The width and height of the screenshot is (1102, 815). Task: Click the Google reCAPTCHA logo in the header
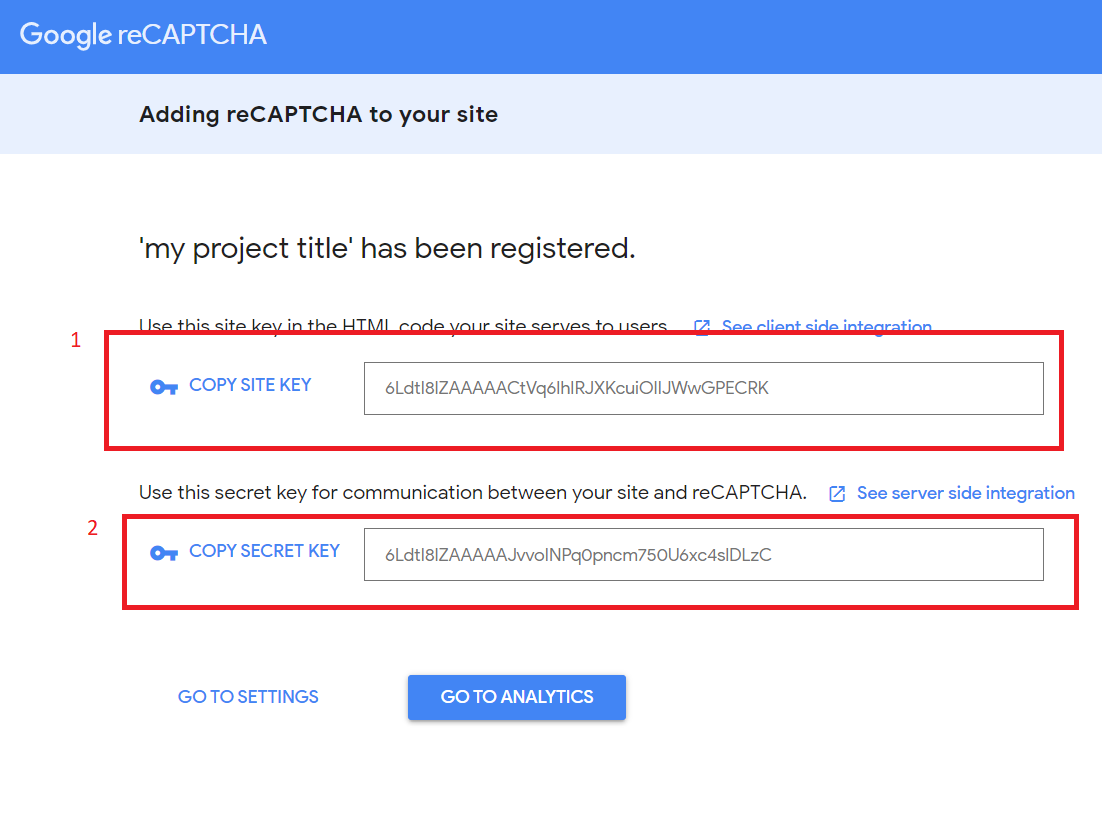143,35
